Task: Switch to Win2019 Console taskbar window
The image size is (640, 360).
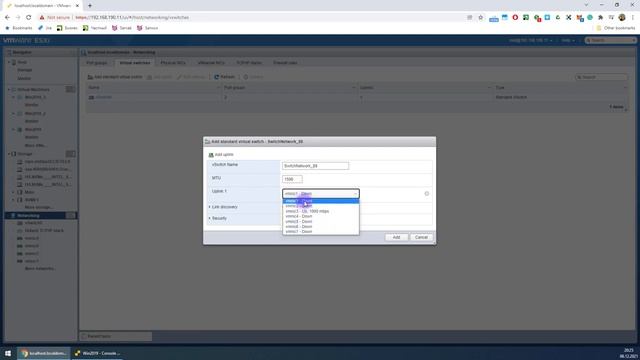Action: coord(97,353)
